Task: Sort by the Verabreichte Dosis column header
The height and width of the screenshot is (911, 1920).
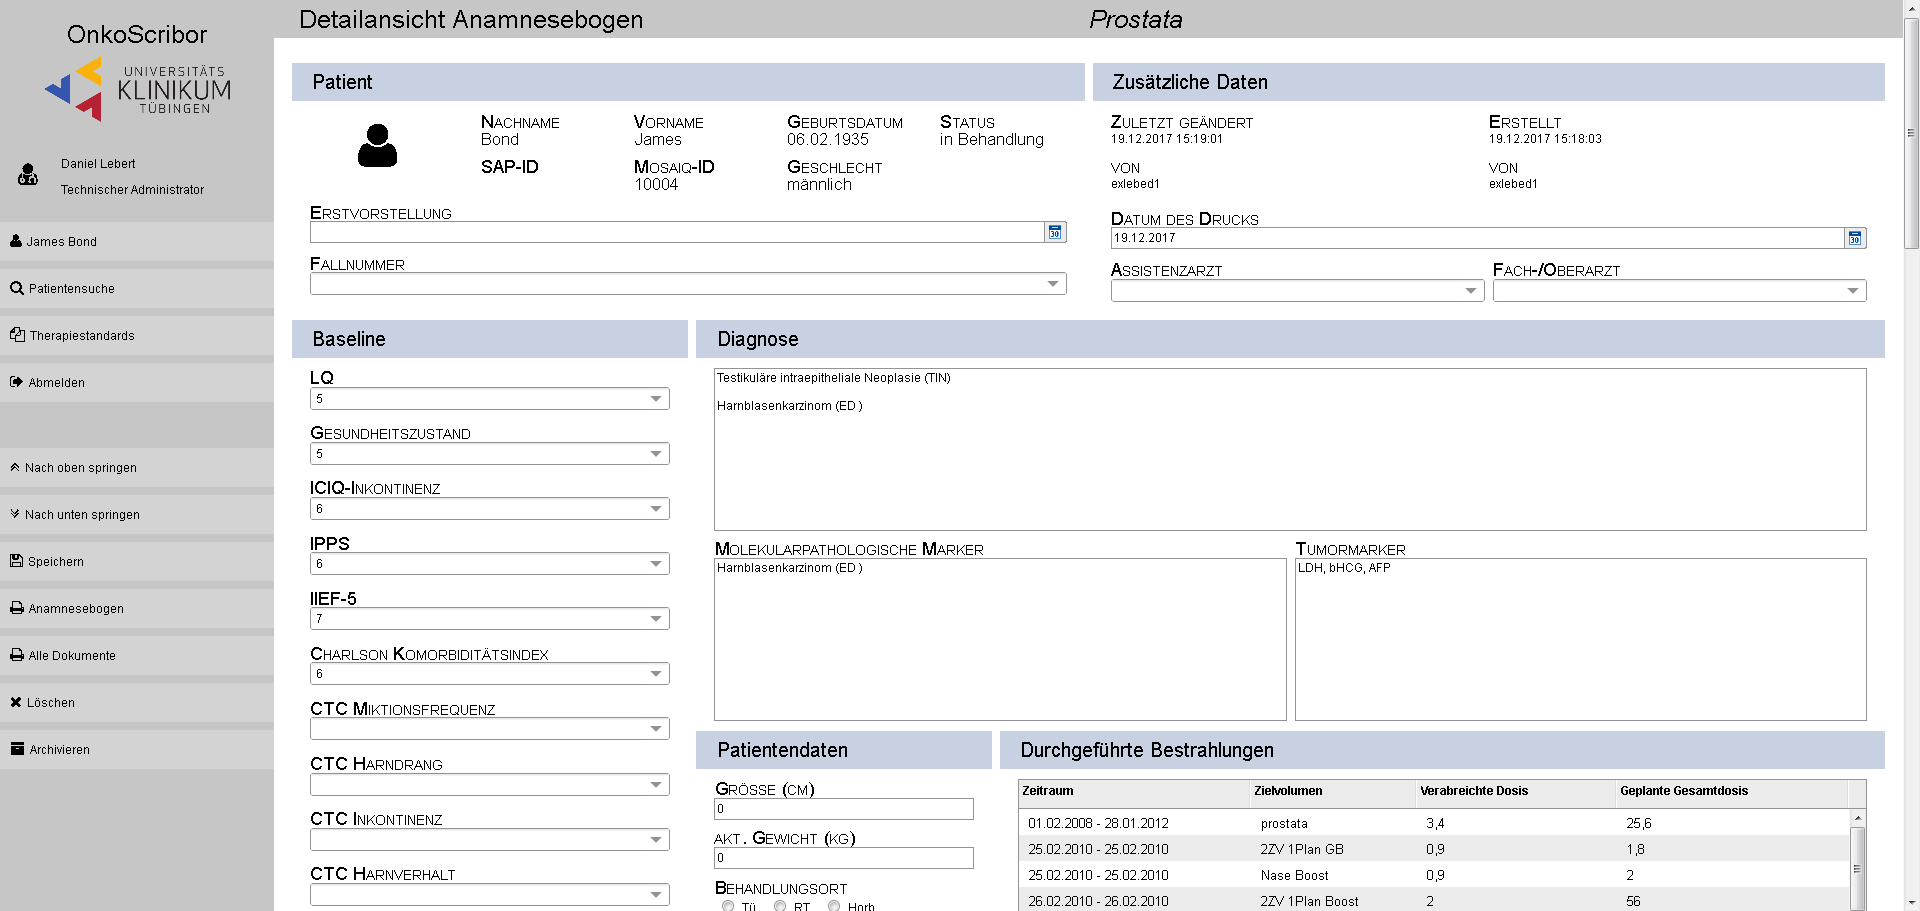Action: pyautogui.click(x=1516, y=791)
